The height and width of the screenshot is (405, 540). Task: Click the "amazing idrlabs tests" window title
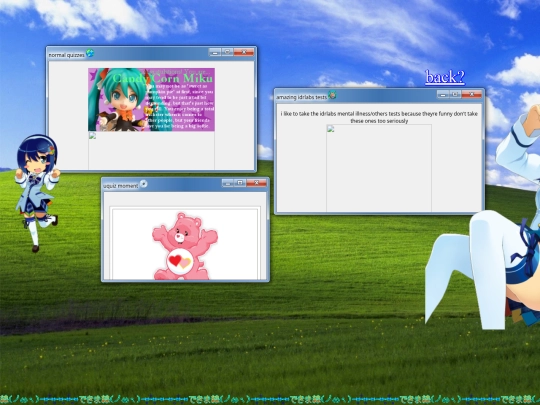coord(301,97)
